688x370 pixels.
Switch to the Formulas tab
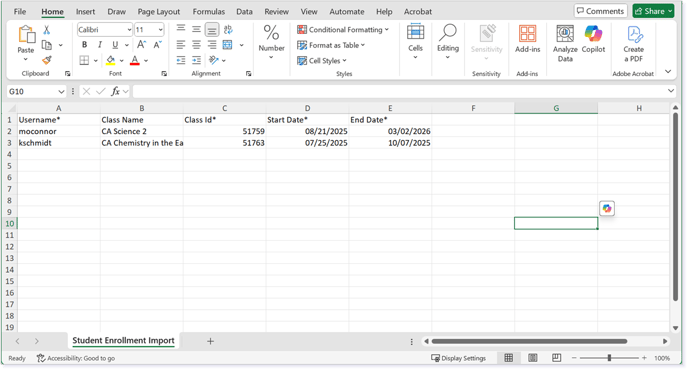coord(208,11)
